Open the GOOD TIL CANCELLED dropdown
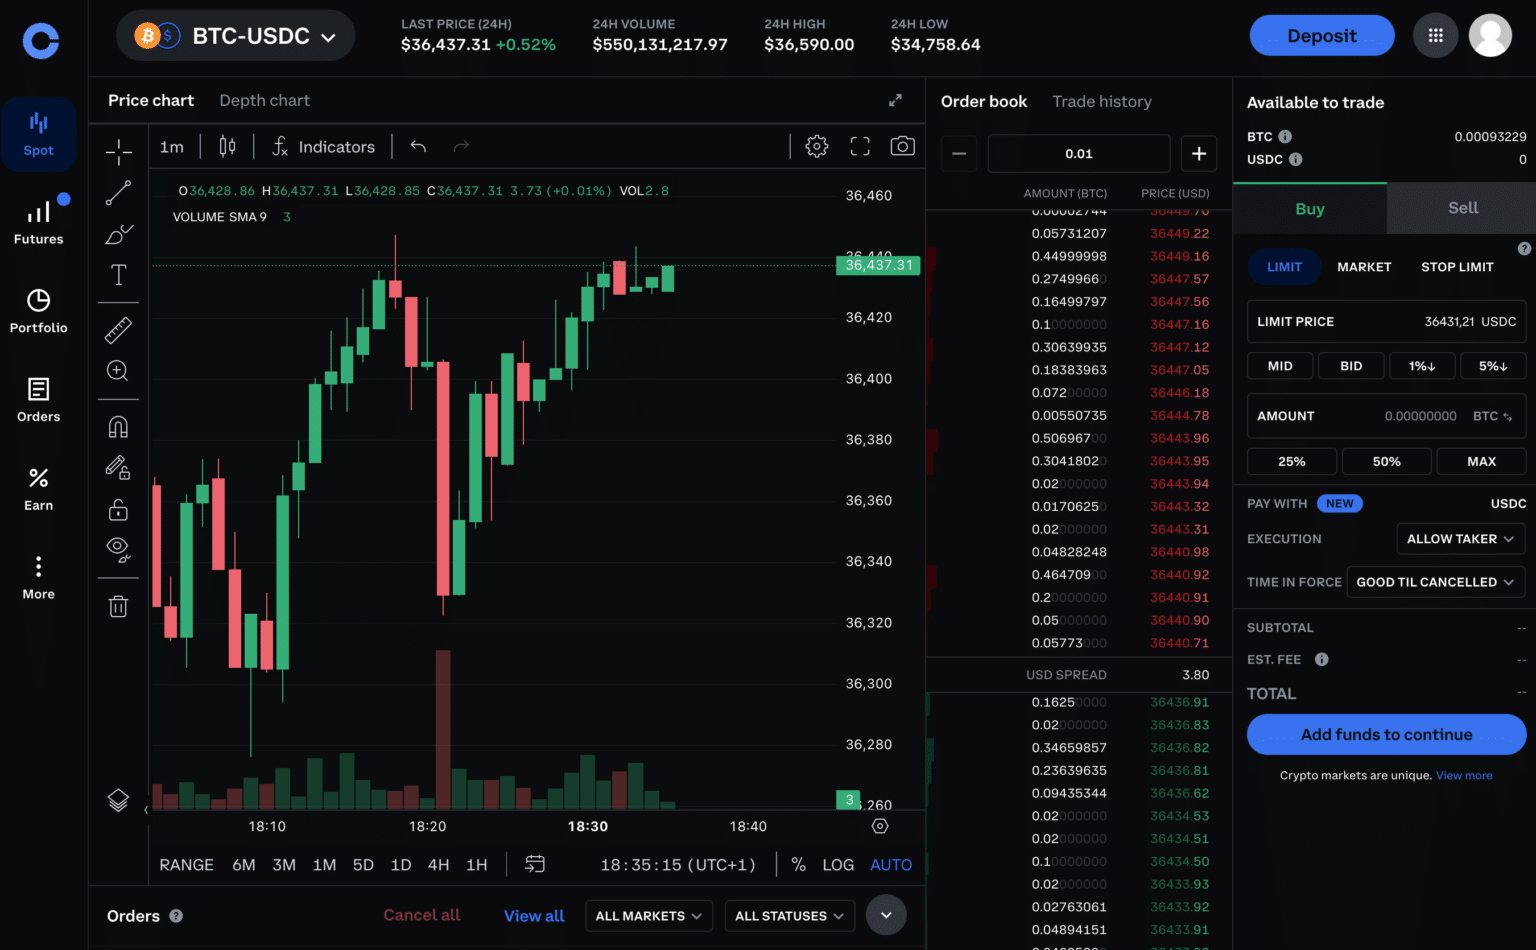The height and width of the screenshot is (950, 1536). [x=1435, y=582]
